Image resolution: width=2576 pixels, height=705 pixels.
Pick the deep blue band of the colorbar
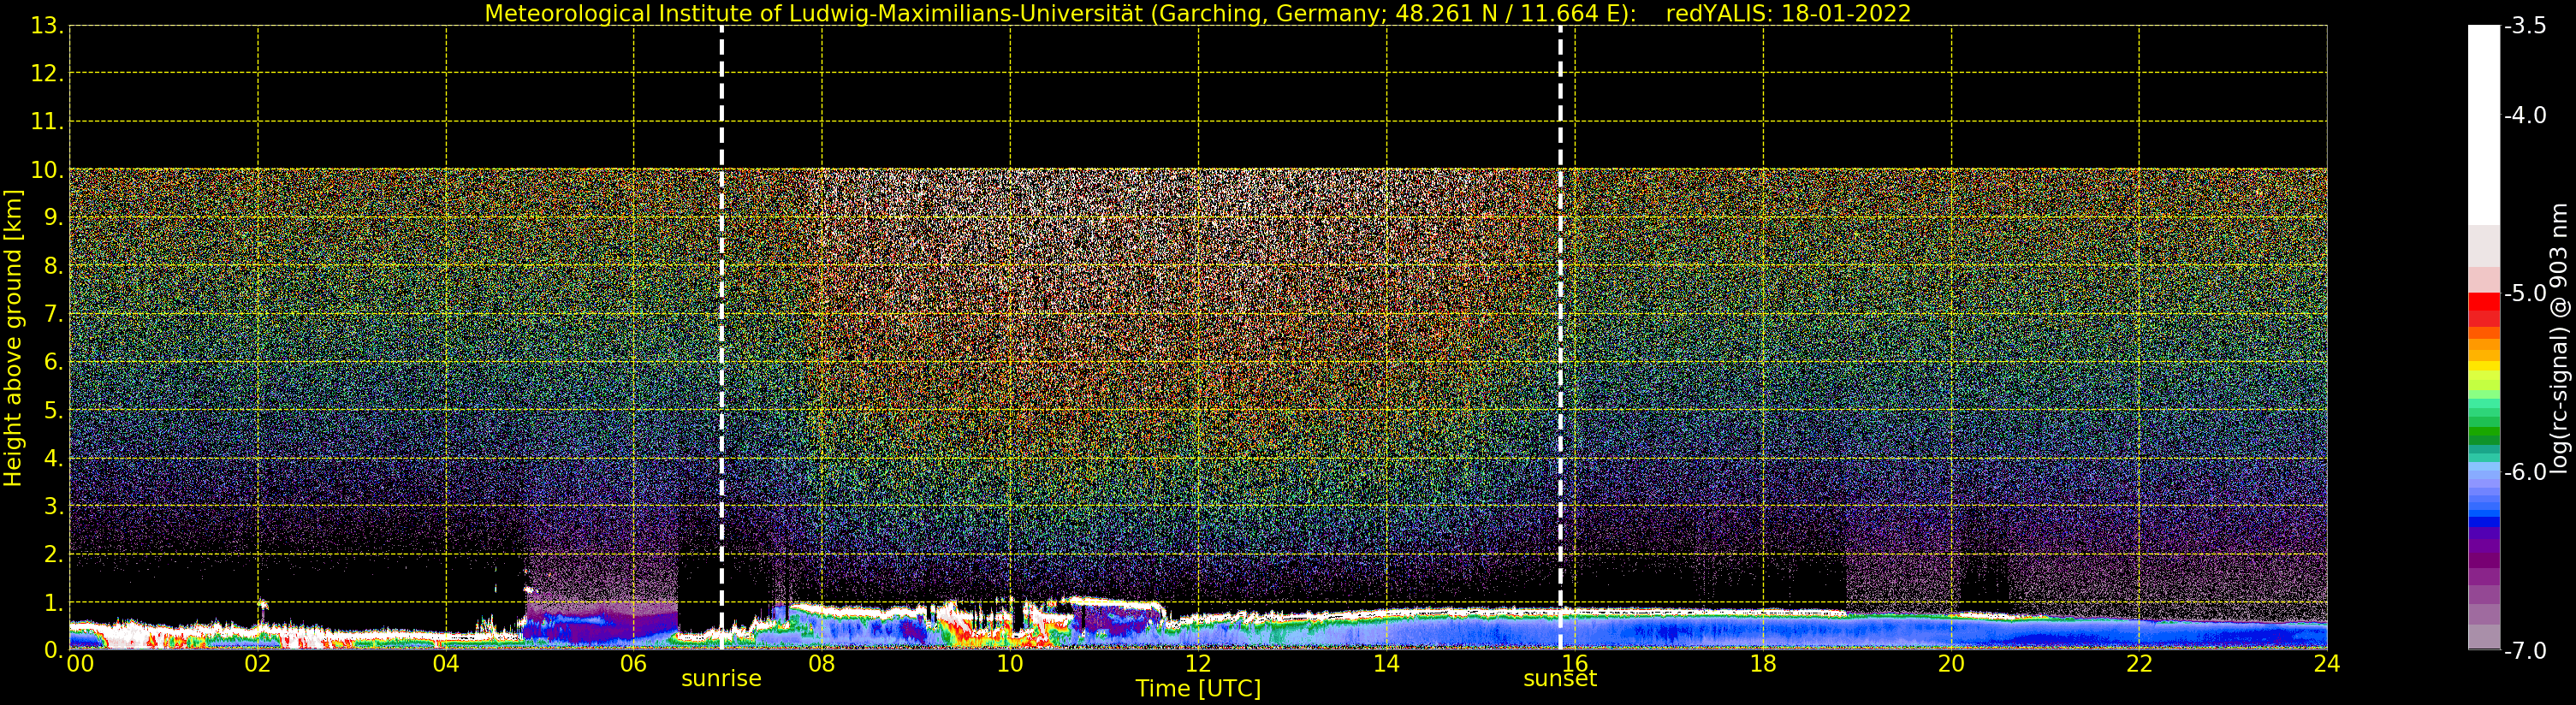2484,521
